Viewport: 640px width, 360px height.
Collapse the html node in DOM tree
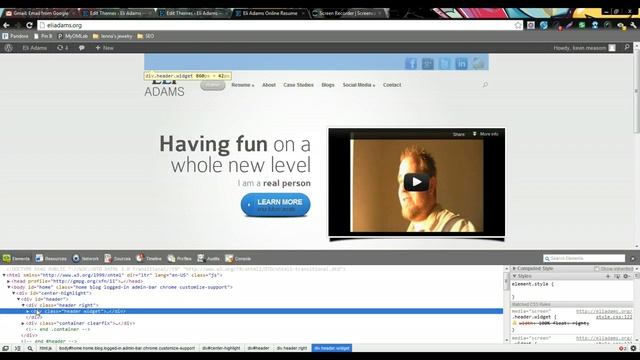[x=4, y=275]
